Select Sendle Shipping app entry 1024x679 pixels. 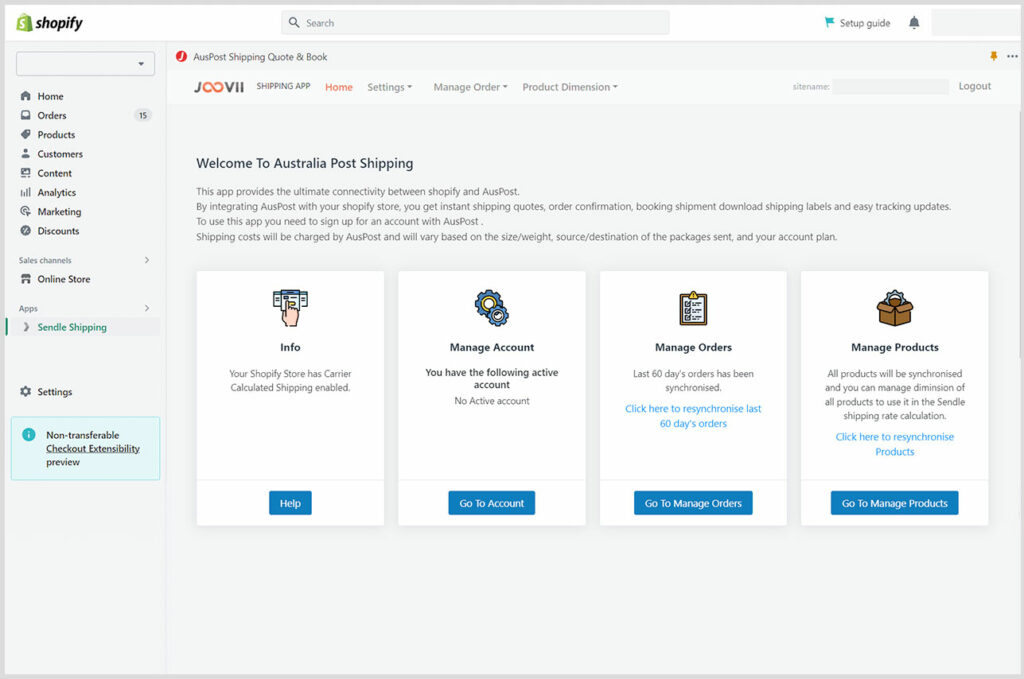(72, 327)
